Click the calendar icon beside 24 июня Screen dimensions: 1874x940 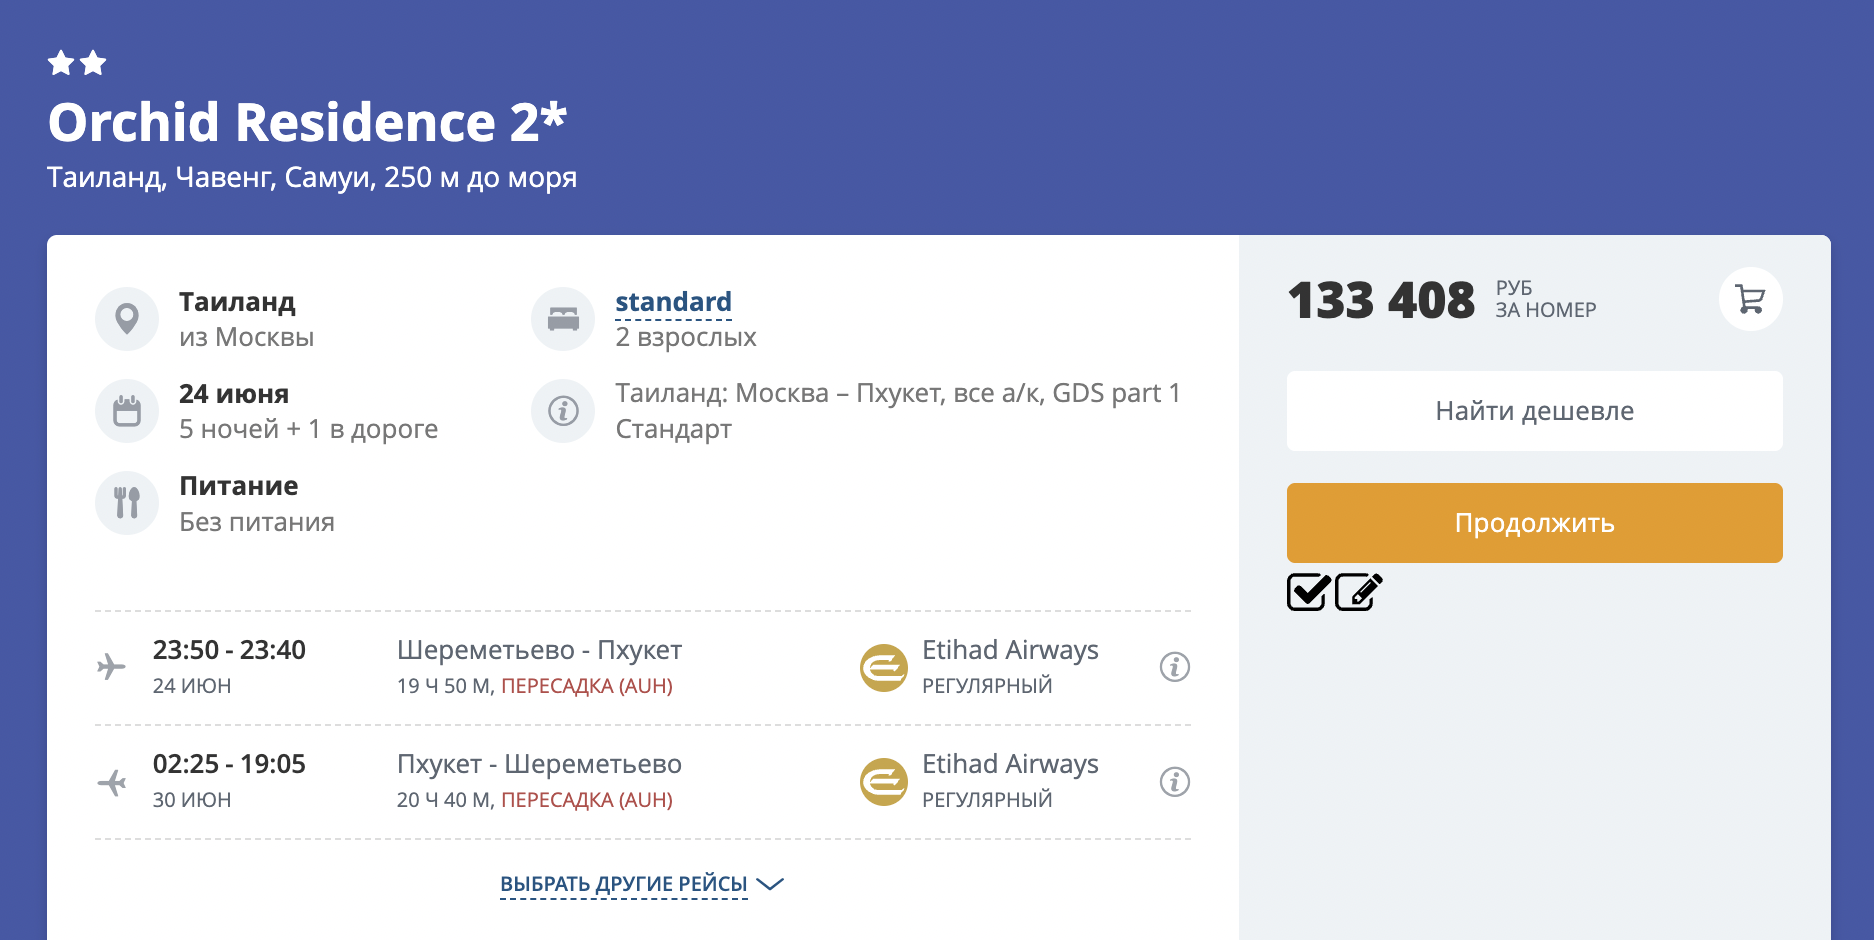[x=127, y=411]
